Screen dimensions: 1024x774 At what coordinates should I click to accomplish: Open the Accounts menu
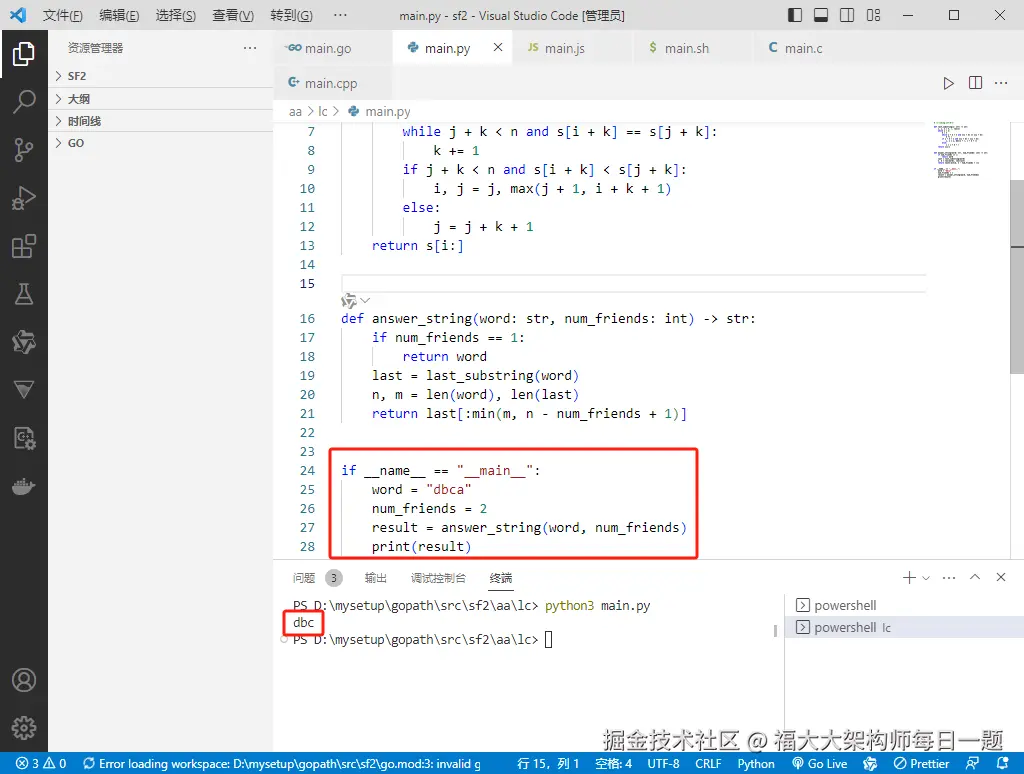point(24,680)
